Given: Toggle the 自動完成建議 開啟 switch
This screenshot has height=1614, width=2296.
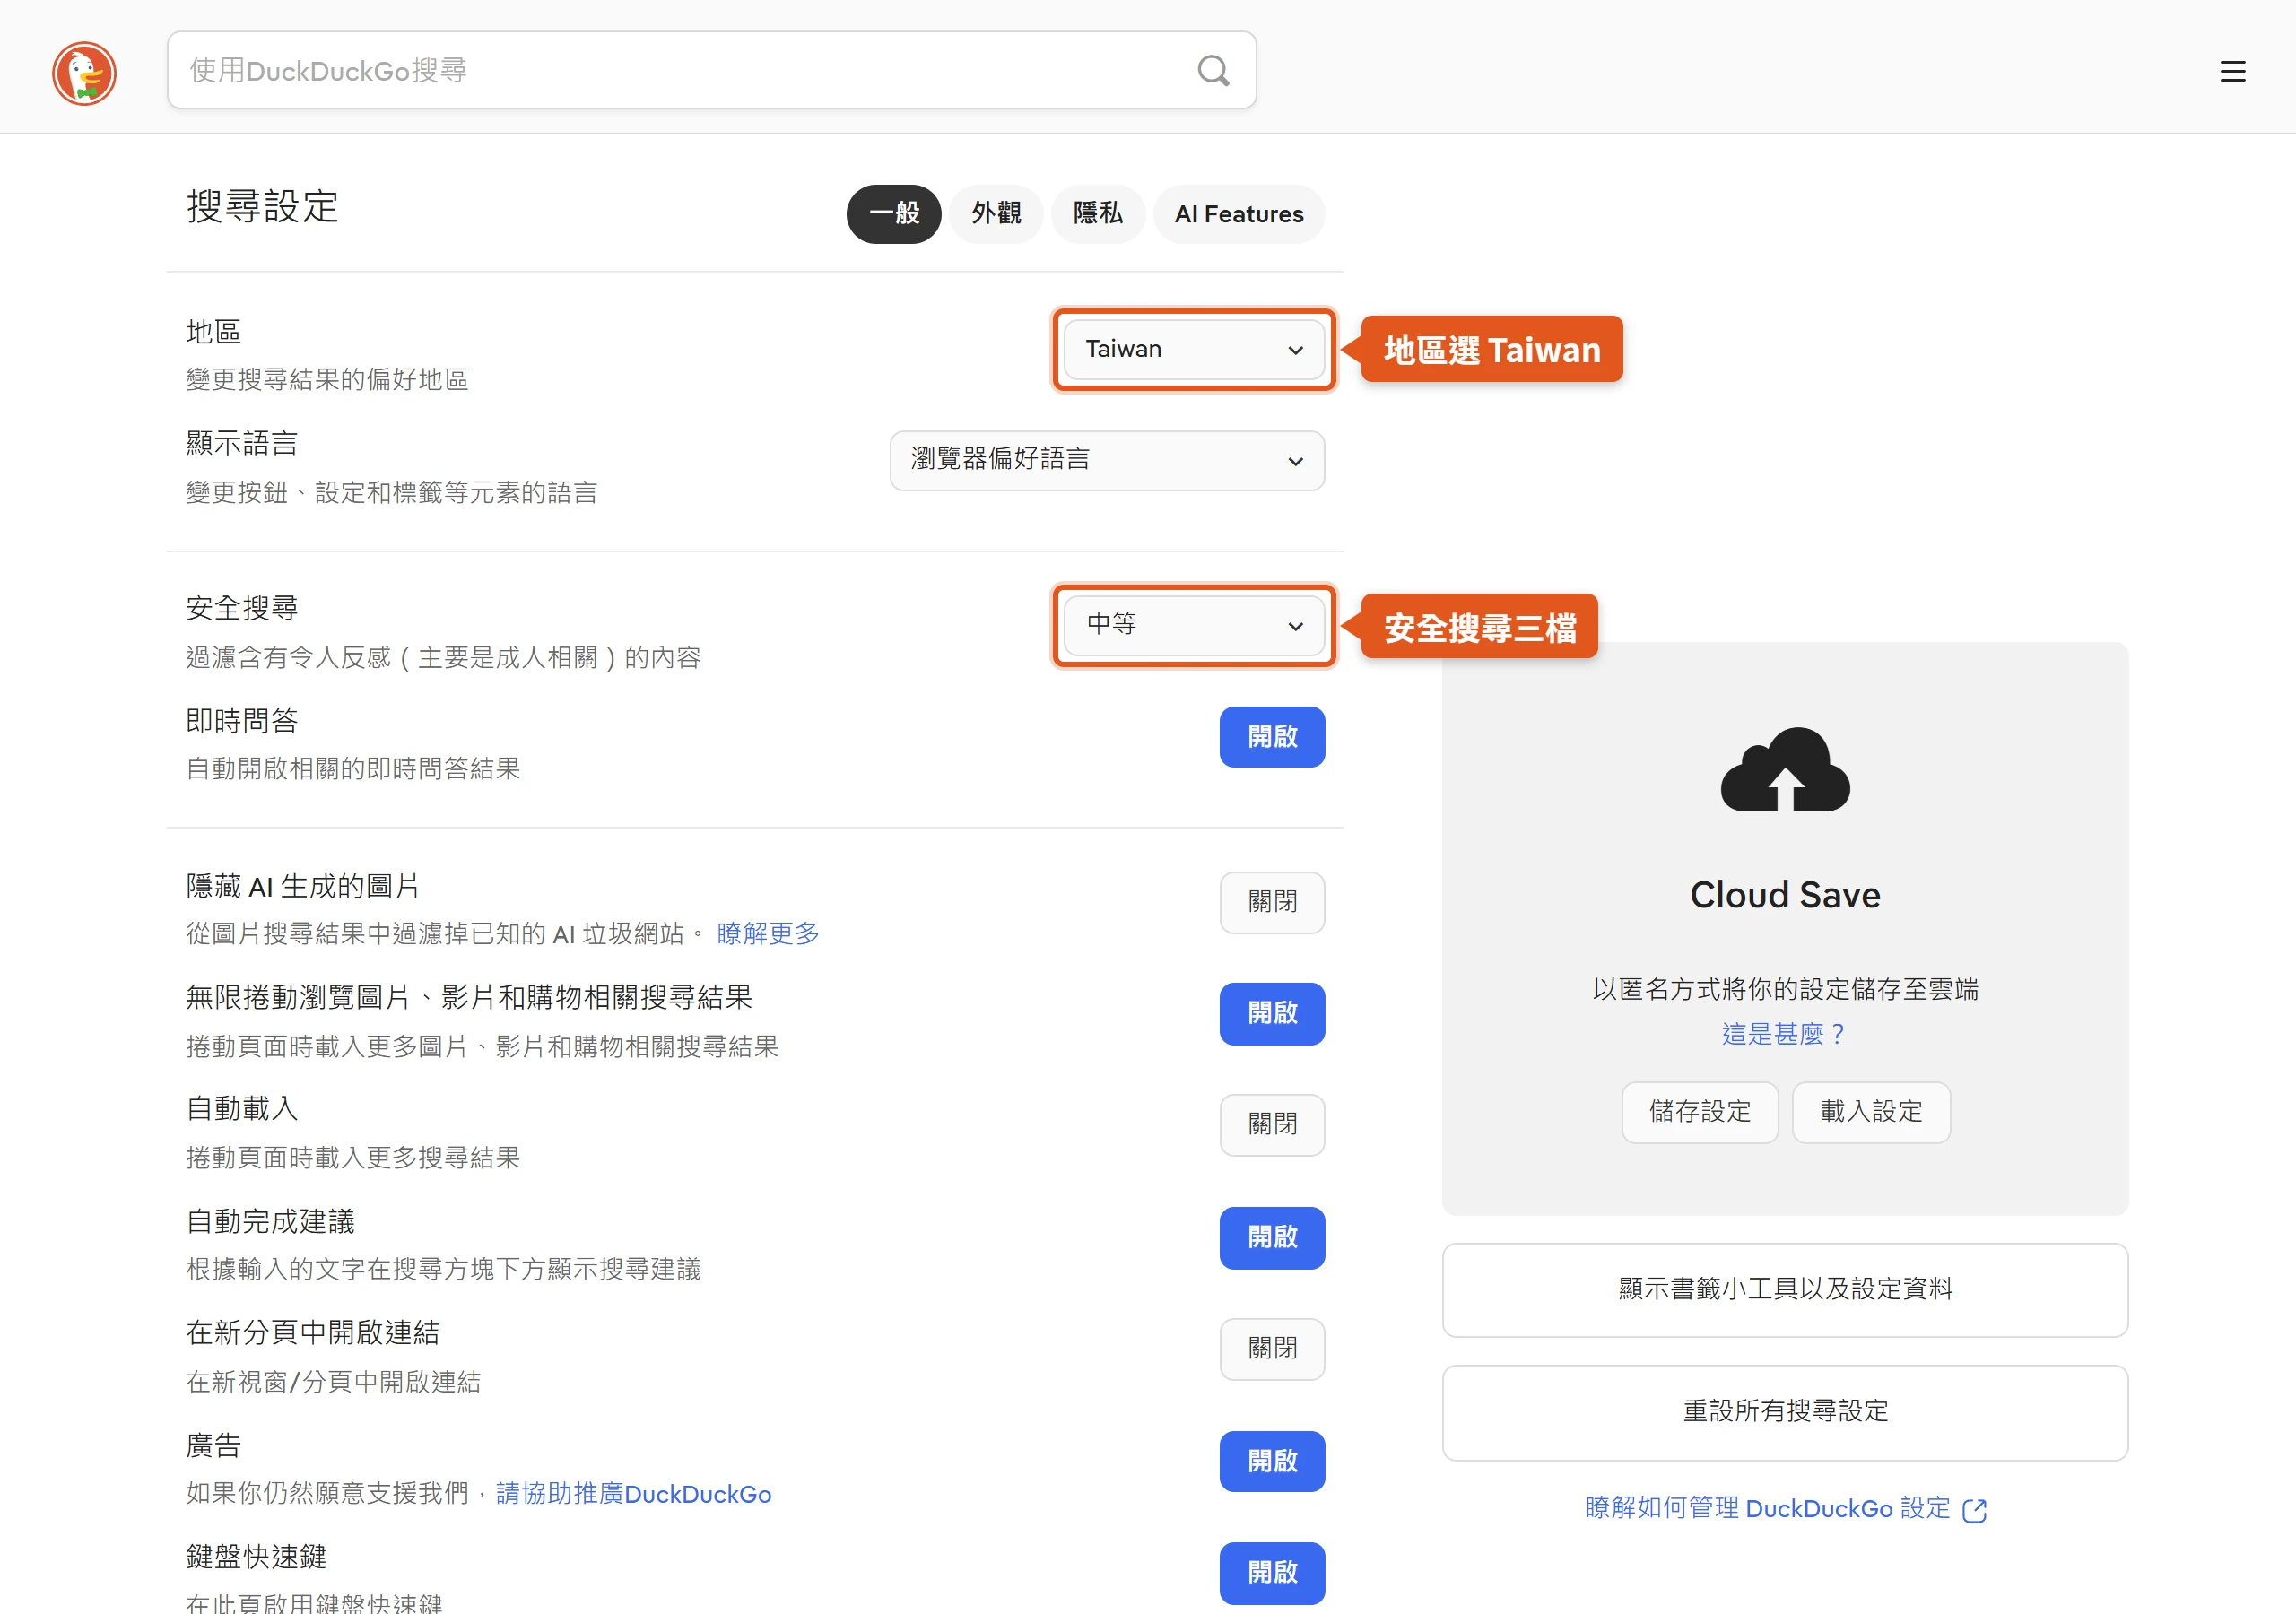Looking at the screenshot, I should point(1272,1237).
